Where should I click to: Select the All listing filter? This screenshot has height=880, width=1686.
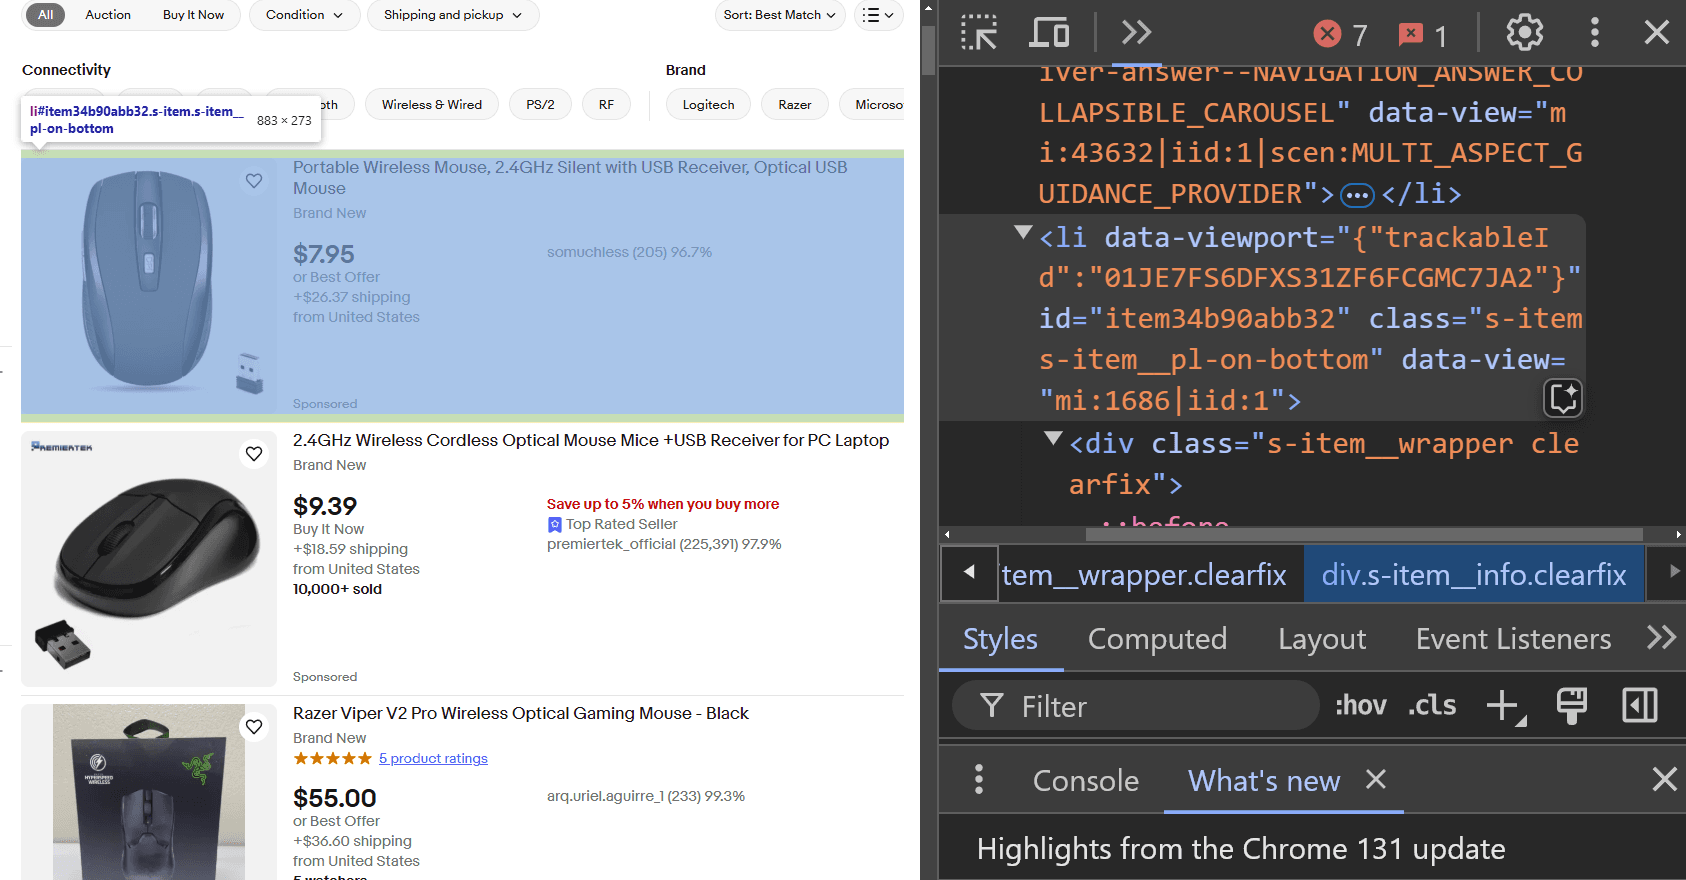tap(46, 15)
